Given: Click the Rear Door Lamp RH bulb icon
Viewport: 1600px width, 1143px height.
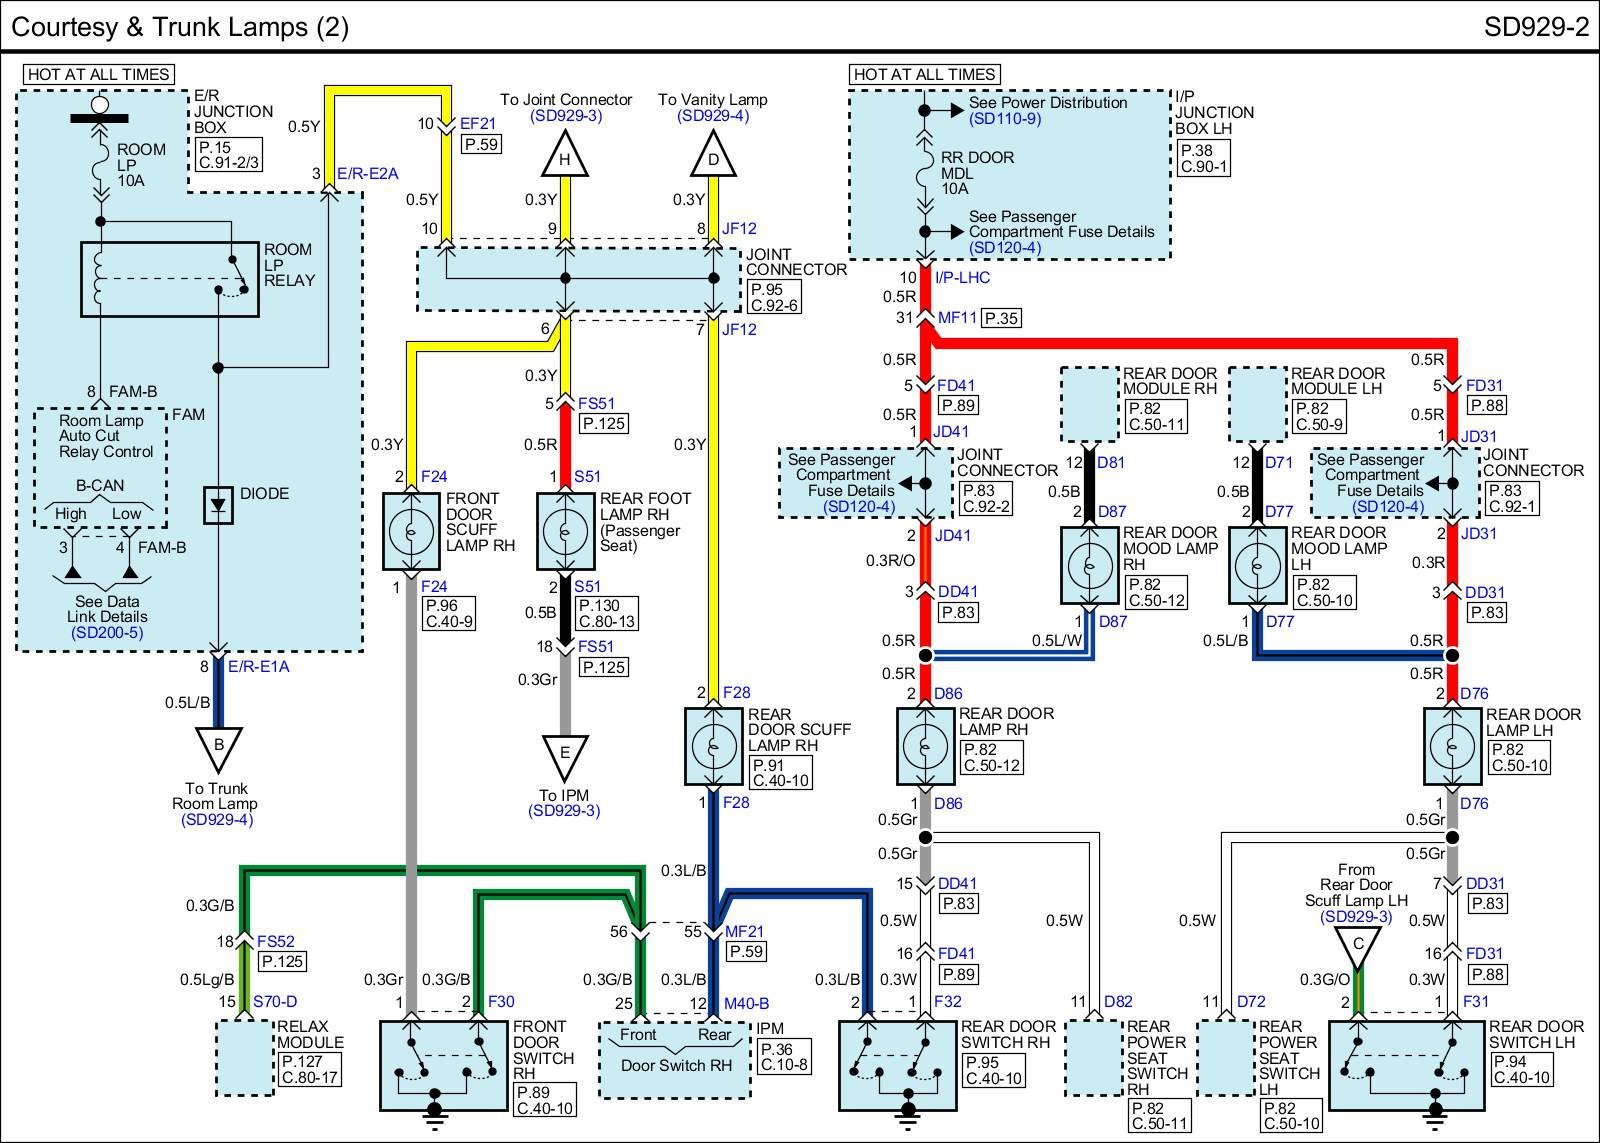Looking at the screenshot, I should point(926,746).
